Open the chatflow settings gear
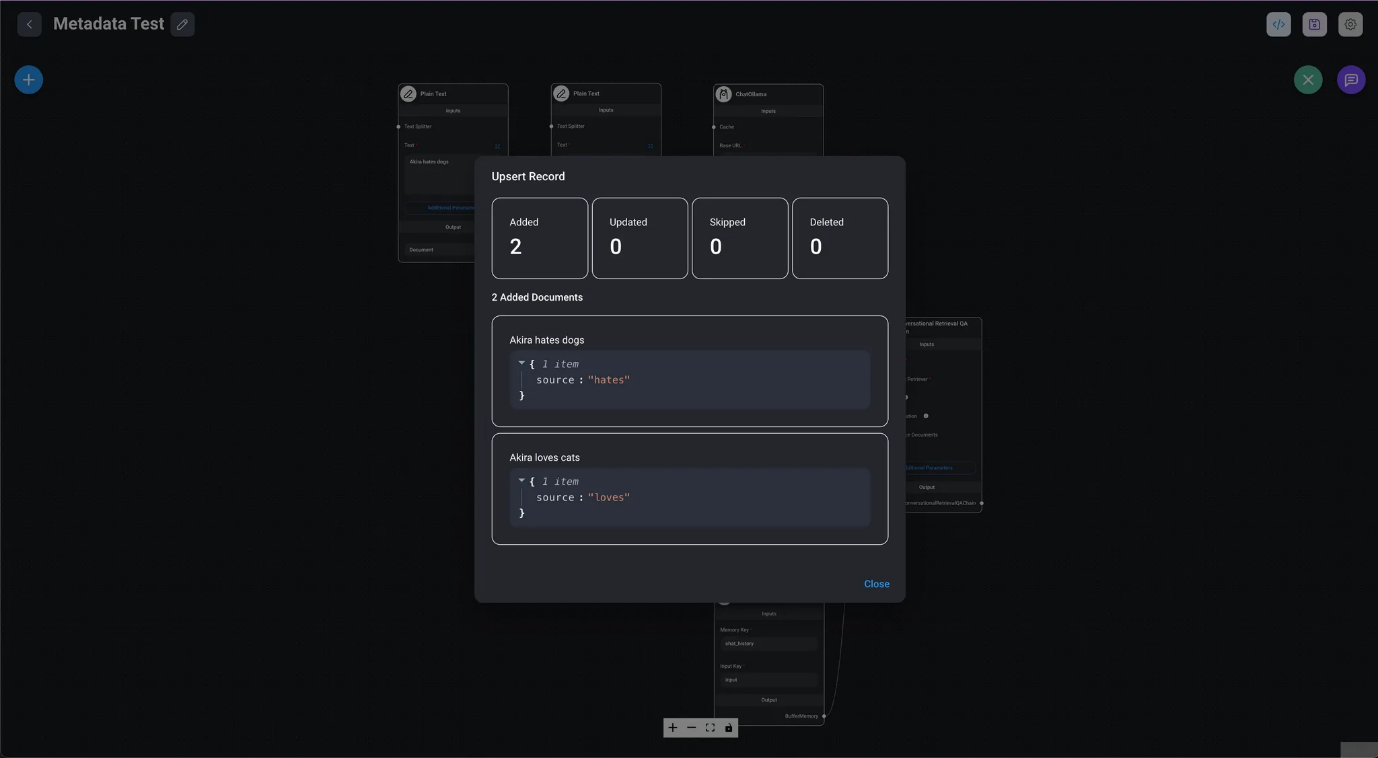The height and width of the screenshot is (758, 1378). [1350, 24]
